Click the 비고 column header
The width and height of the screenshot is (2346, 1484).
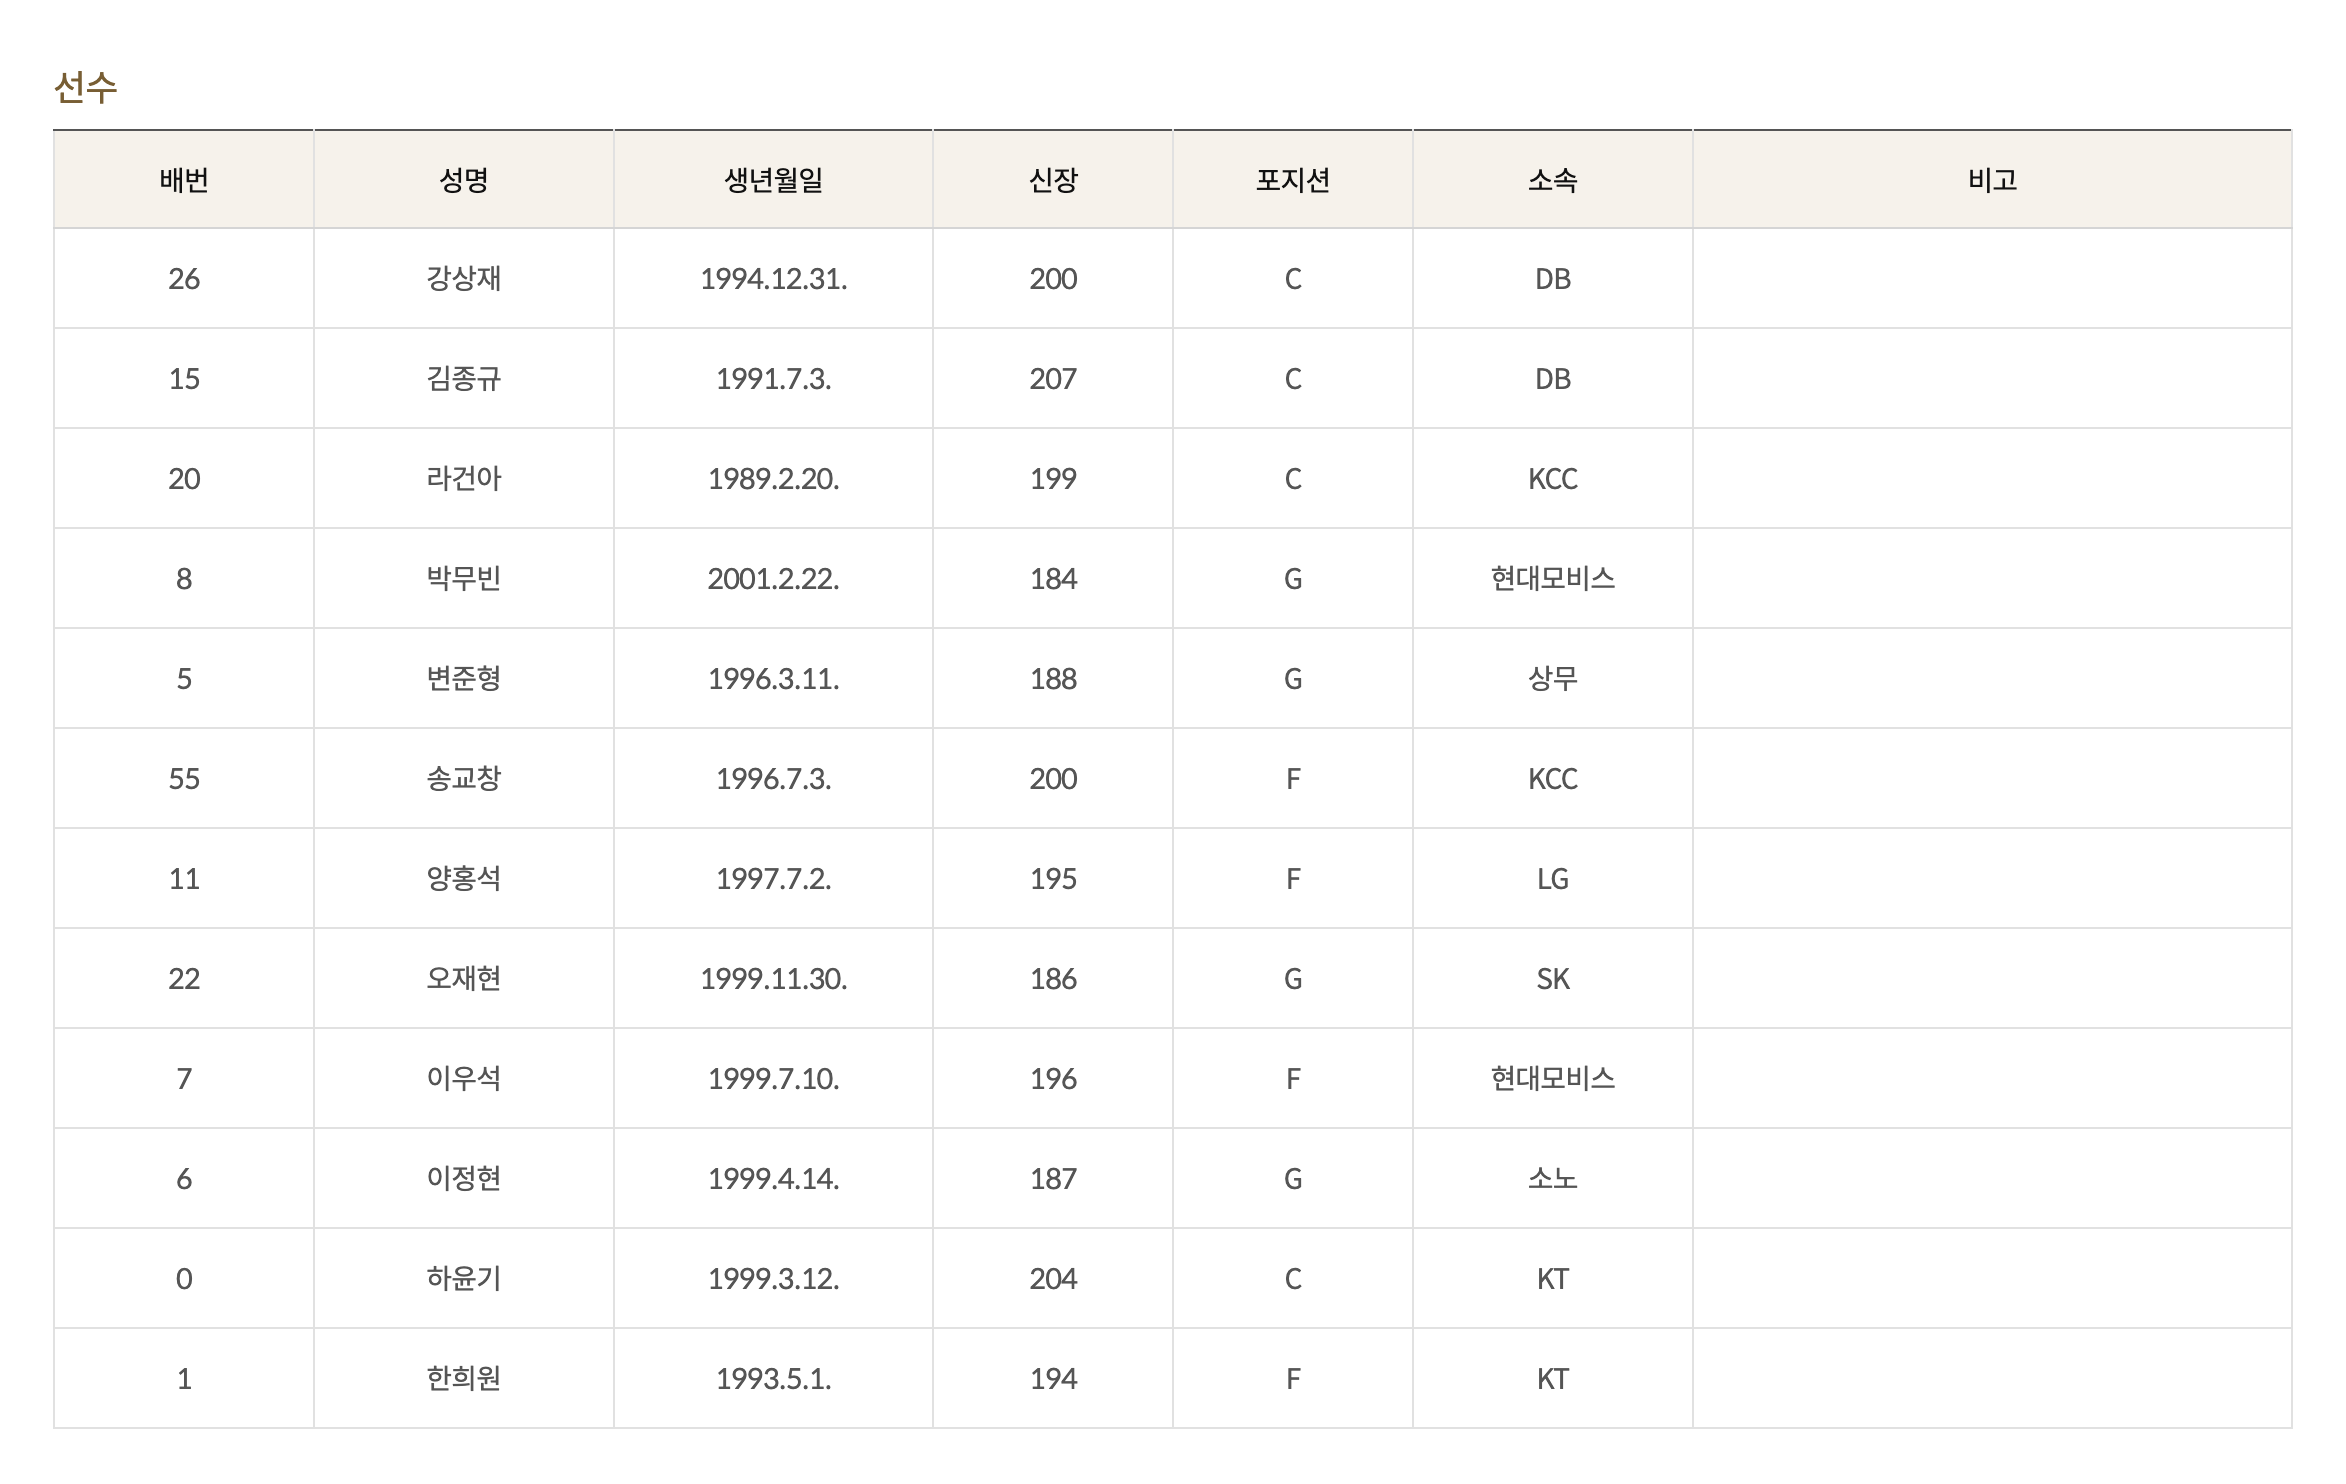pos(1992,180)
